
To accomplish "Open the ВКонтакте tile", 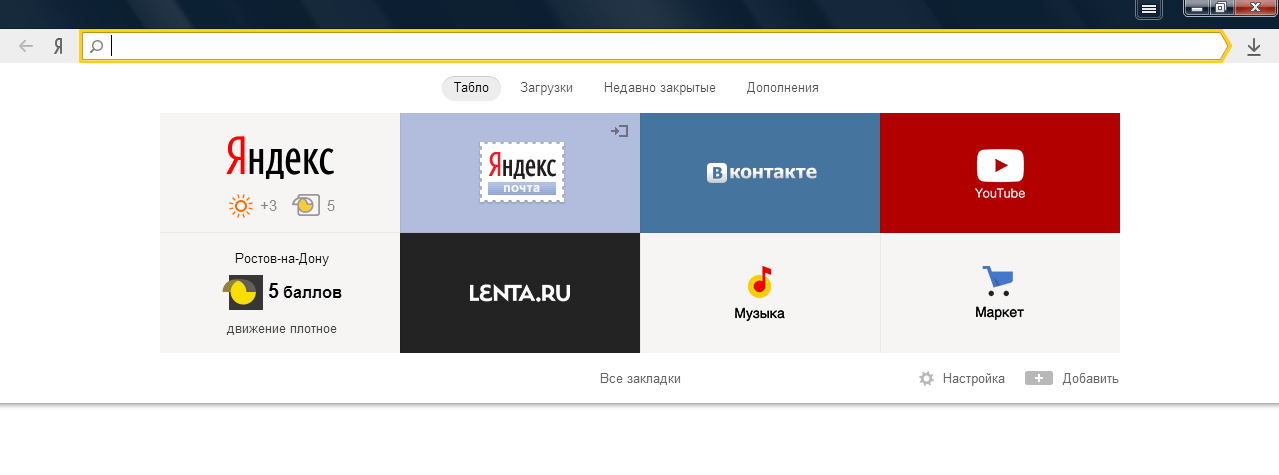I will point(760,172).
